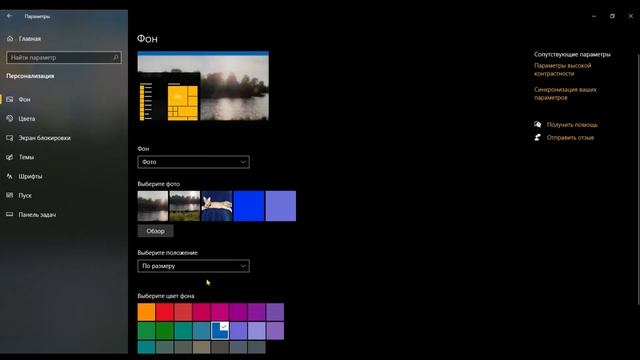Image resolution: width=640 pixels, height=360 pixels.
Task: Open Шрифты via its letter icon
Action: [10, 176]
